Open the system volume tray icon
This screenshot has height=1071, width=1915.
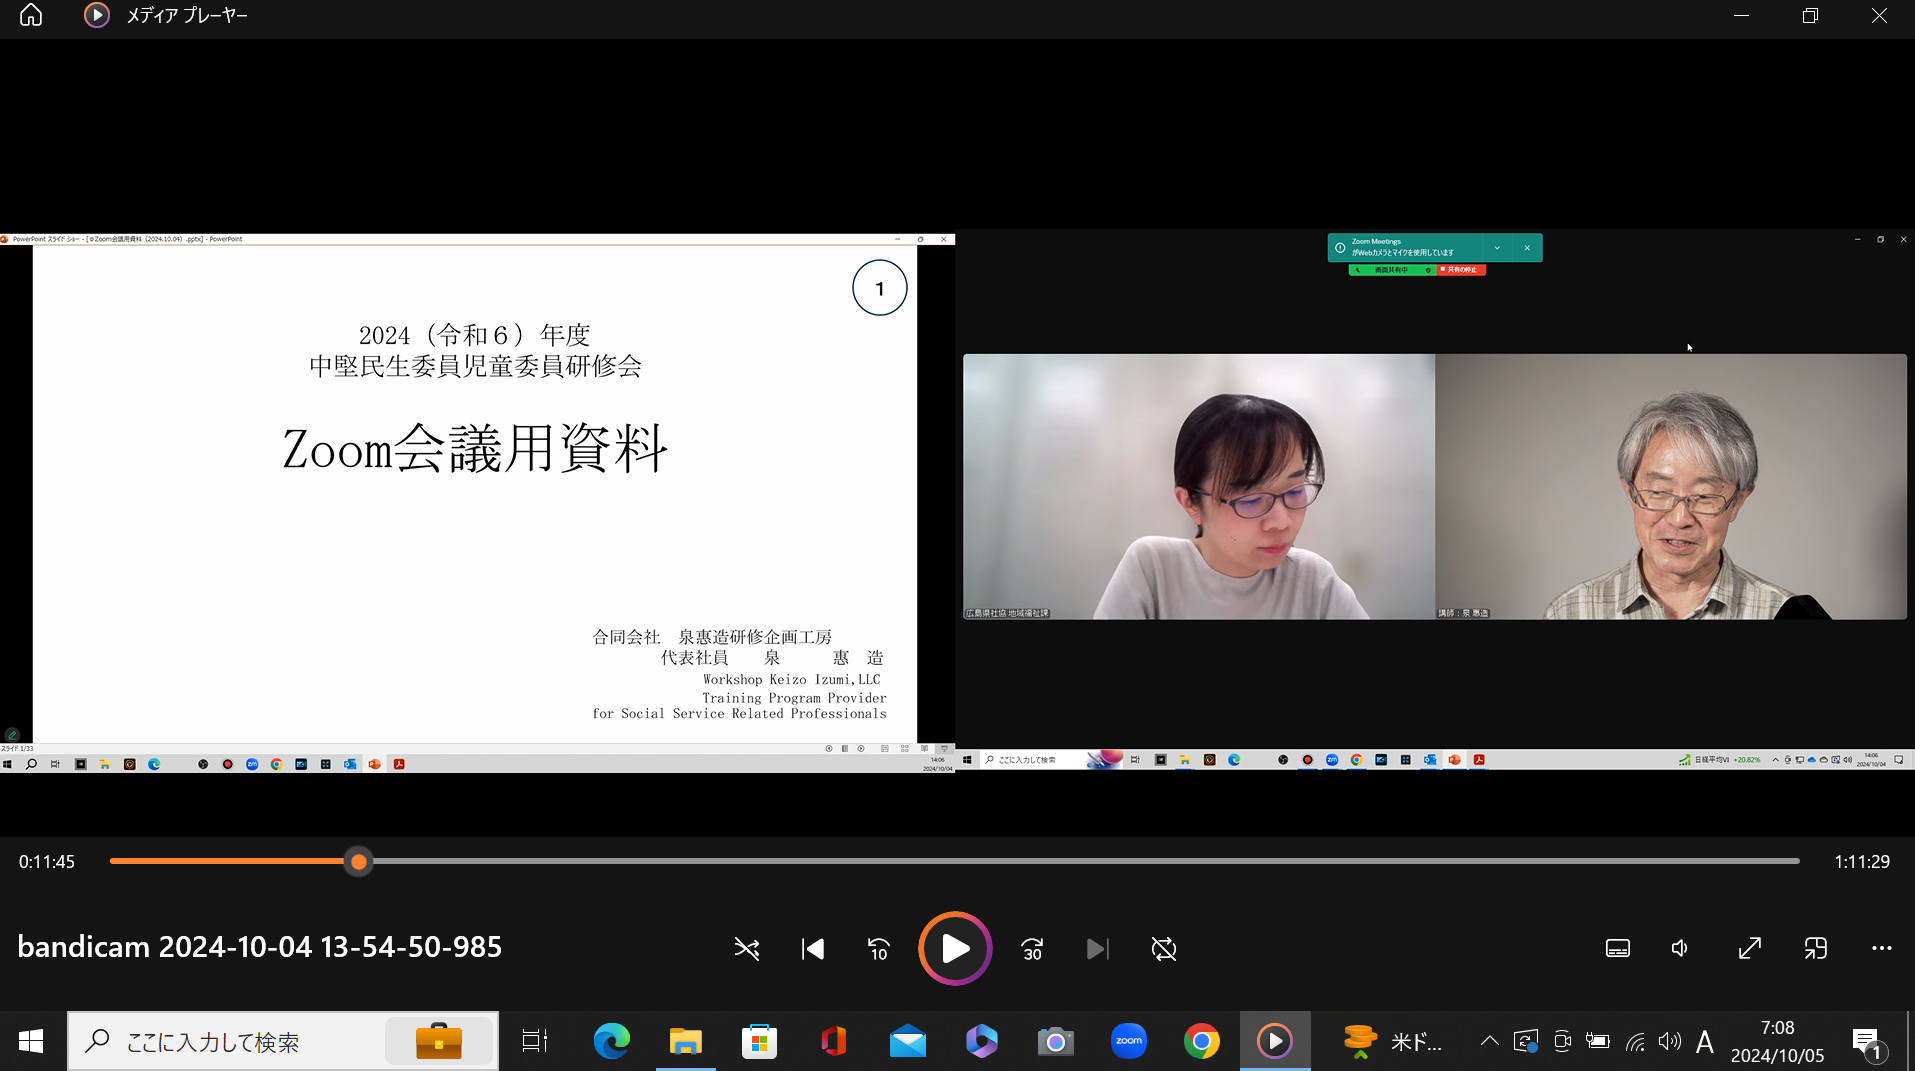click(1669, 1042)
